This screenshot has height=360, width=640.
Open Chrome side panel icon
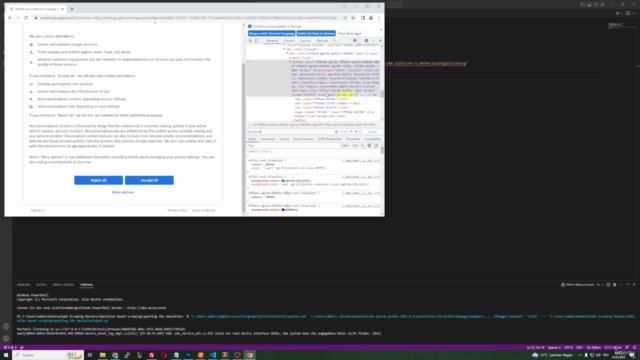tap(363, 18)
